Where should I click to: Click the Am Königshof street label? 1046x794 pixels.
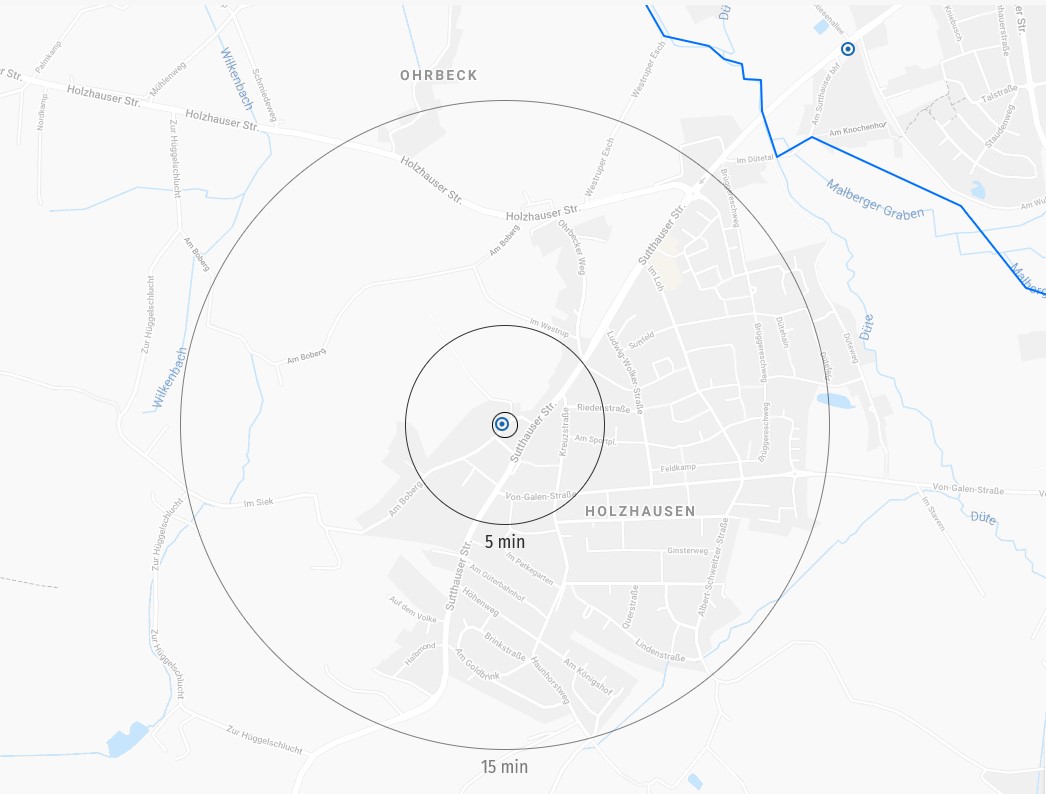click(x=588, y=677)
